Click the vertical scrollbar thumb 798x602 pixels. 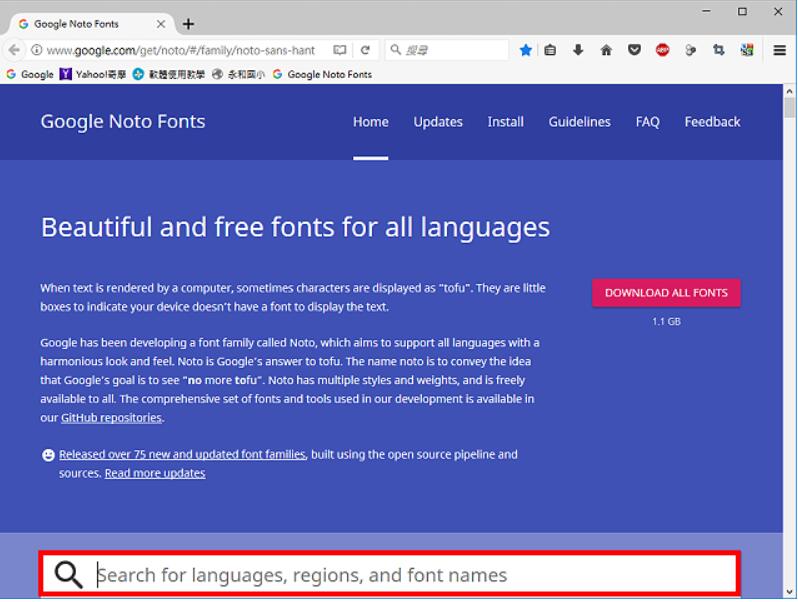pos(789,108)
